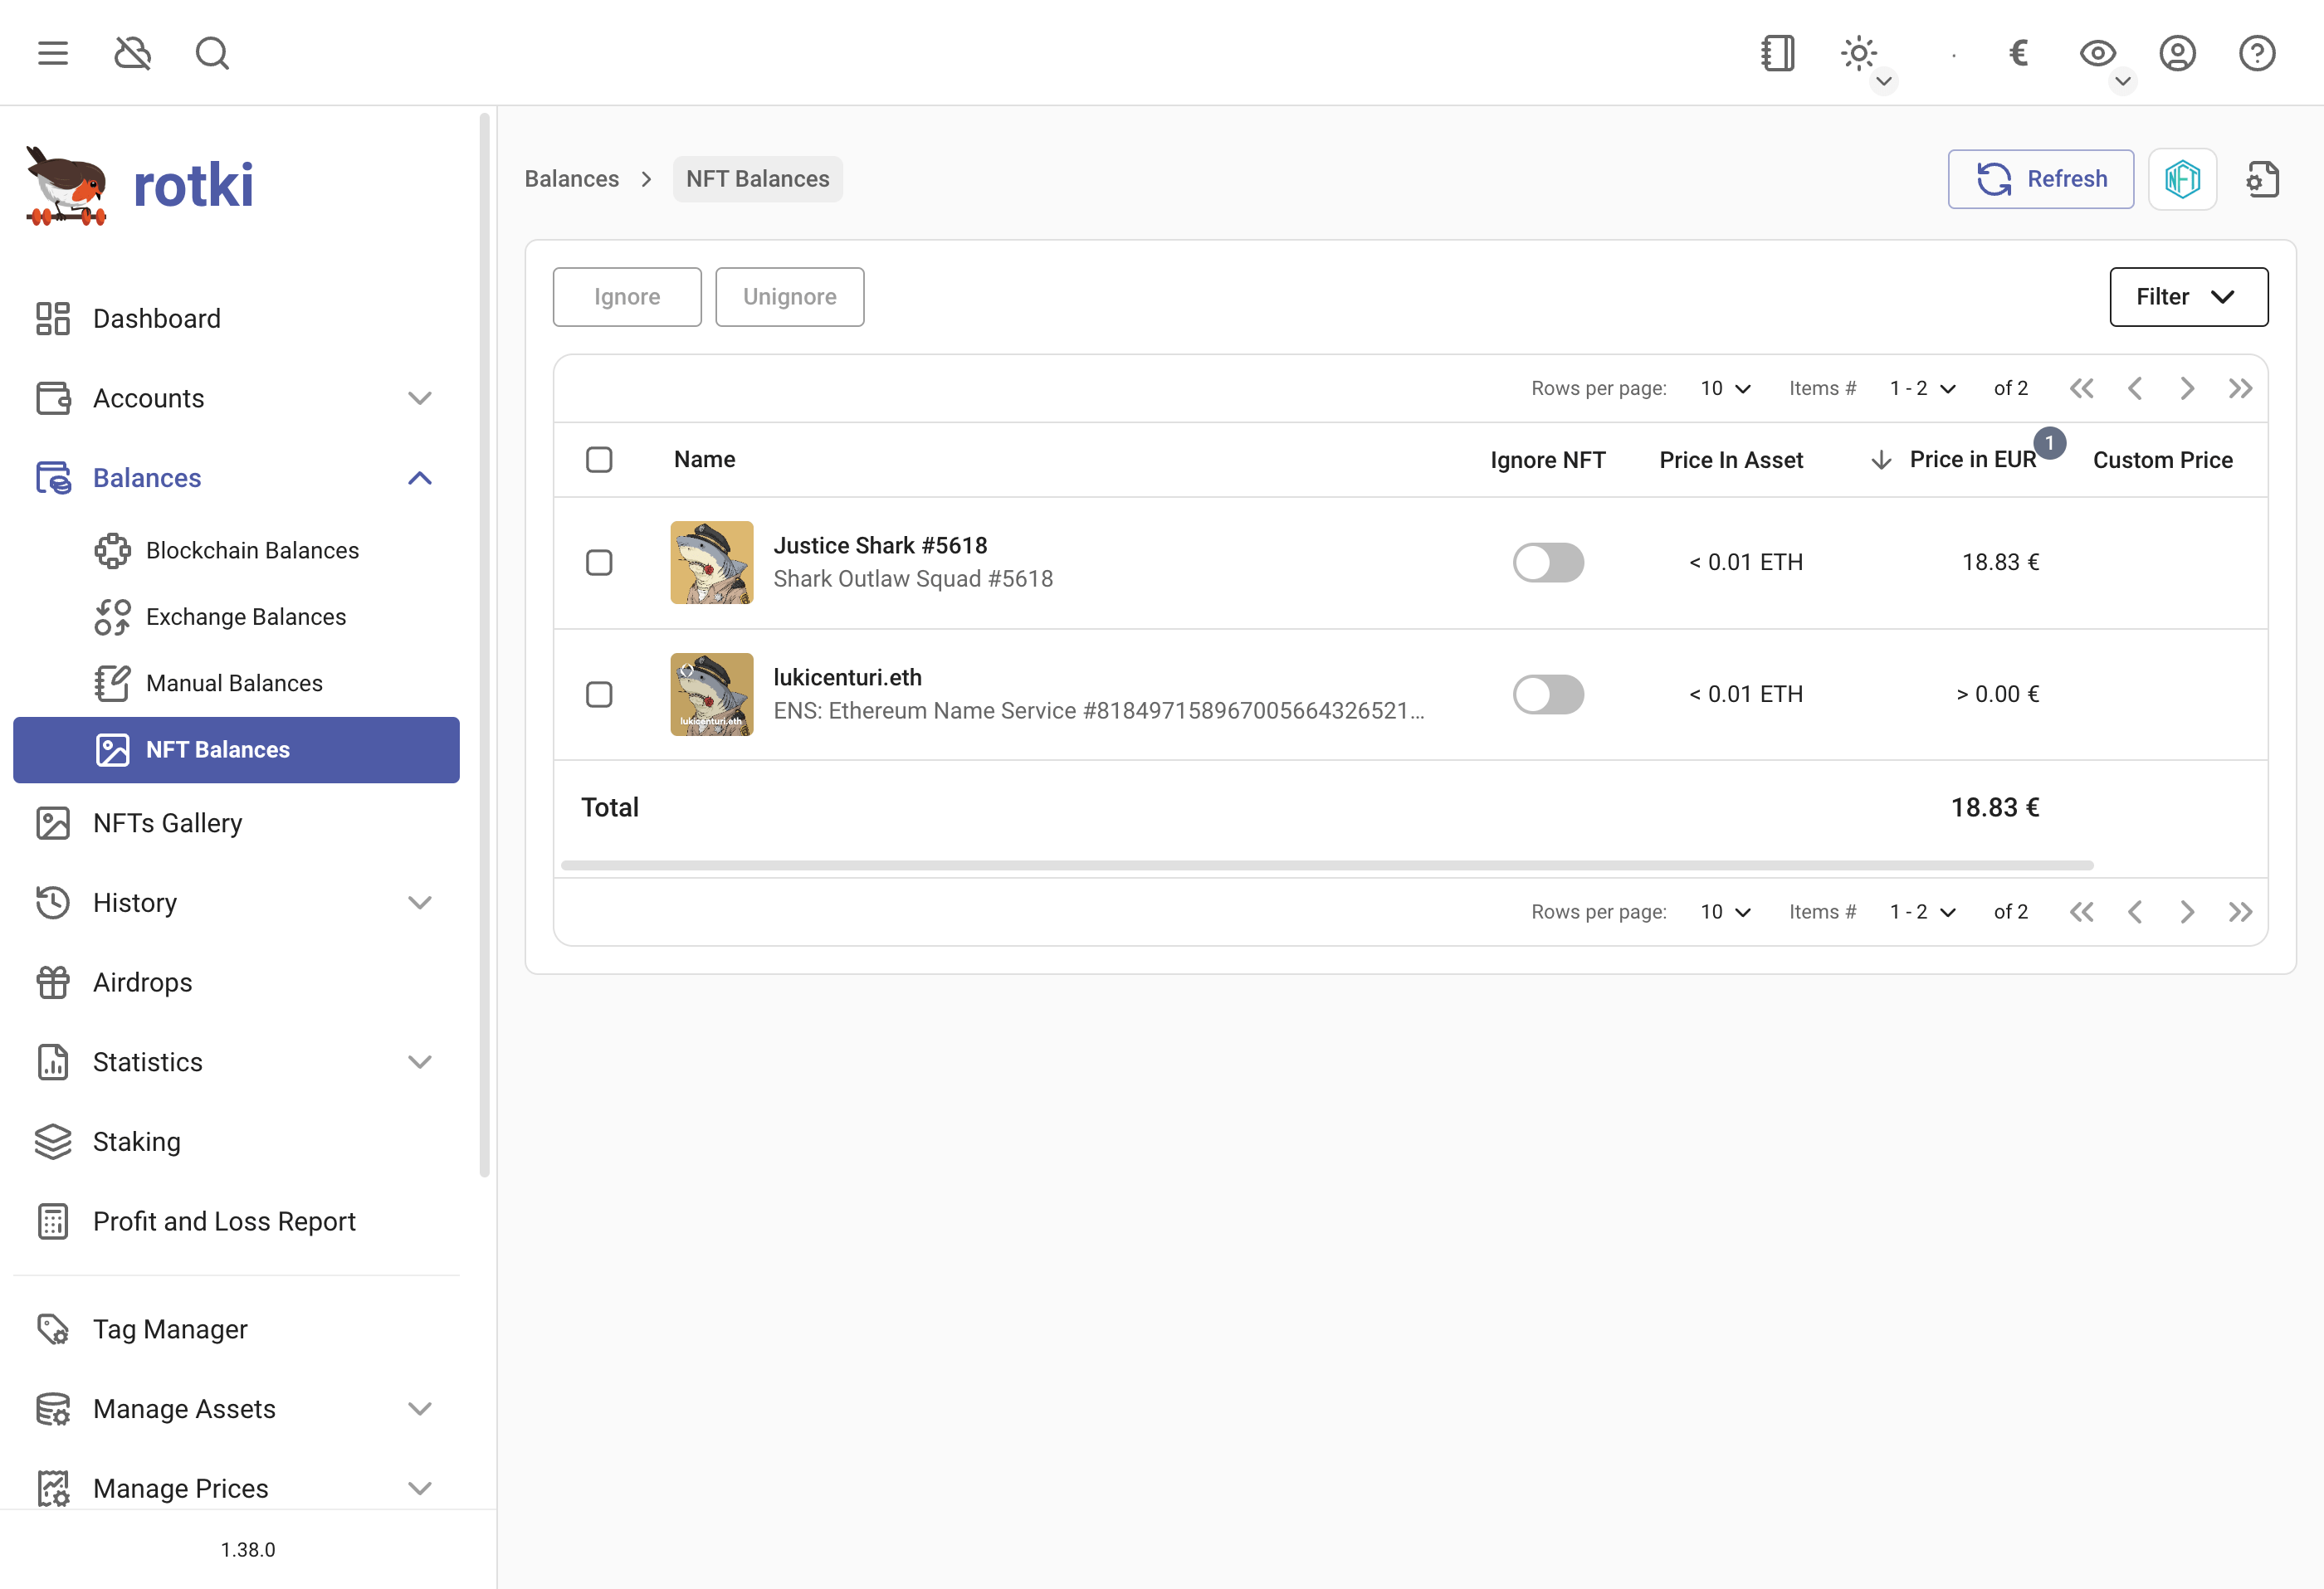Select the Justice Shark #5618 row checkbox
The image size is (2324, 1589).
(x=599, y=563)
